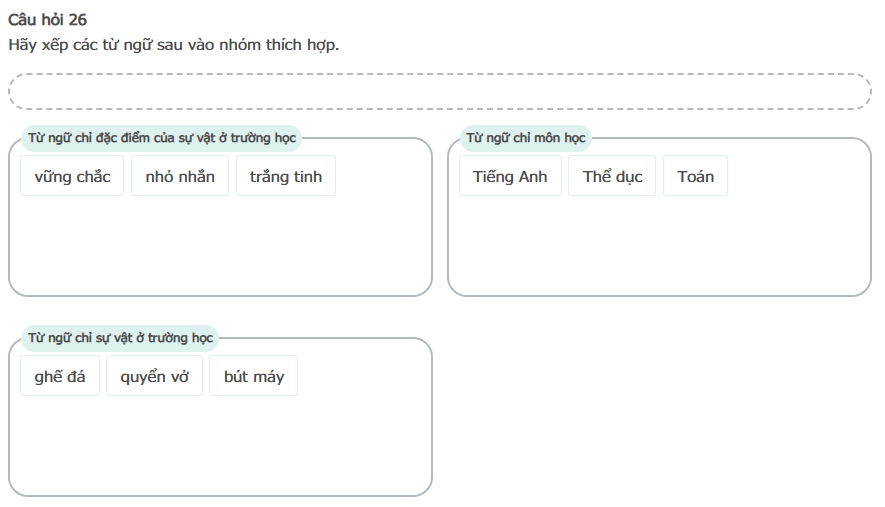Select the 'Tiếng Anh' word chip
885x507 pixels.
point(510,176)
